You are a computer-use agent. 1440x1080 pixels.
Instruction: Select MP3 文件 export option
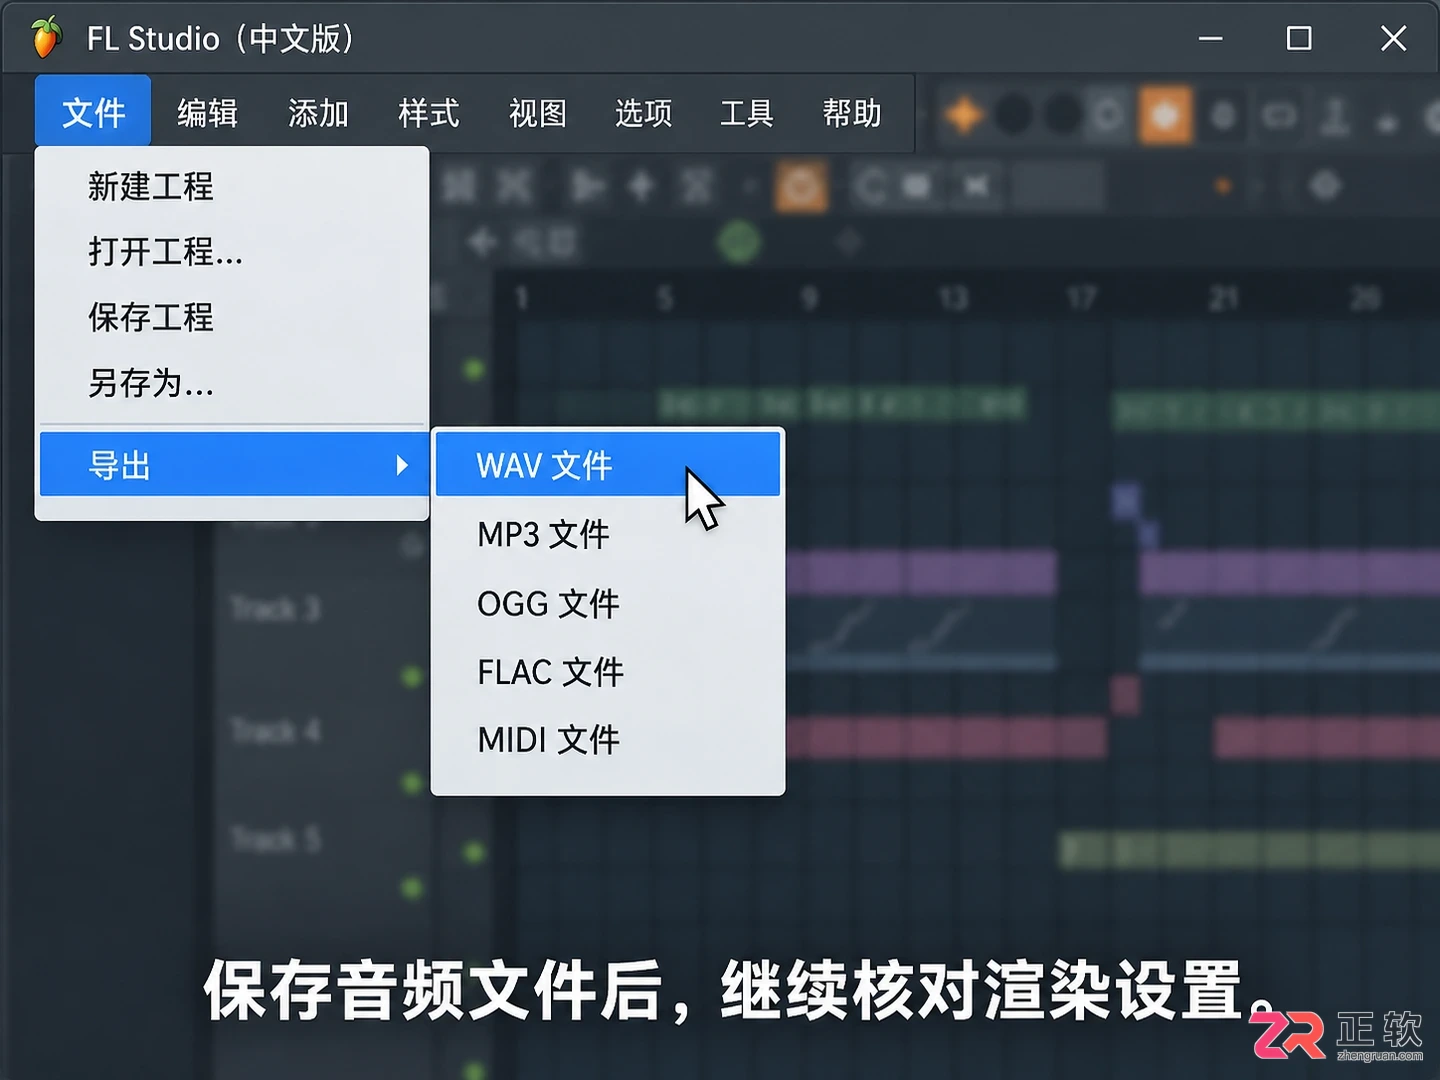[x=608, y=534]
